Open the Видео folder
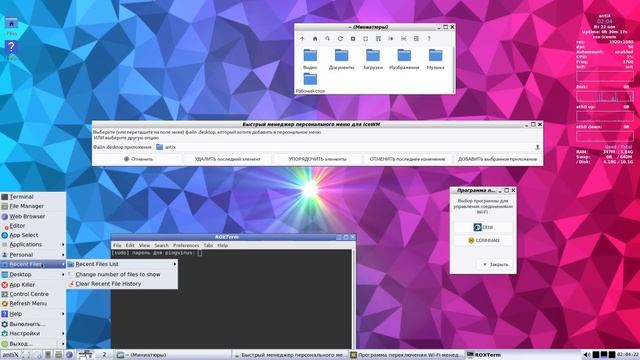 310,59
